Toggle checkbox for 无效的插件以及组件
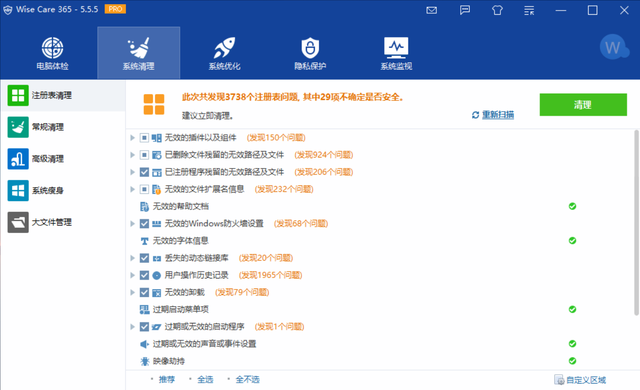 pyautogui.click(x=144, y=138)
